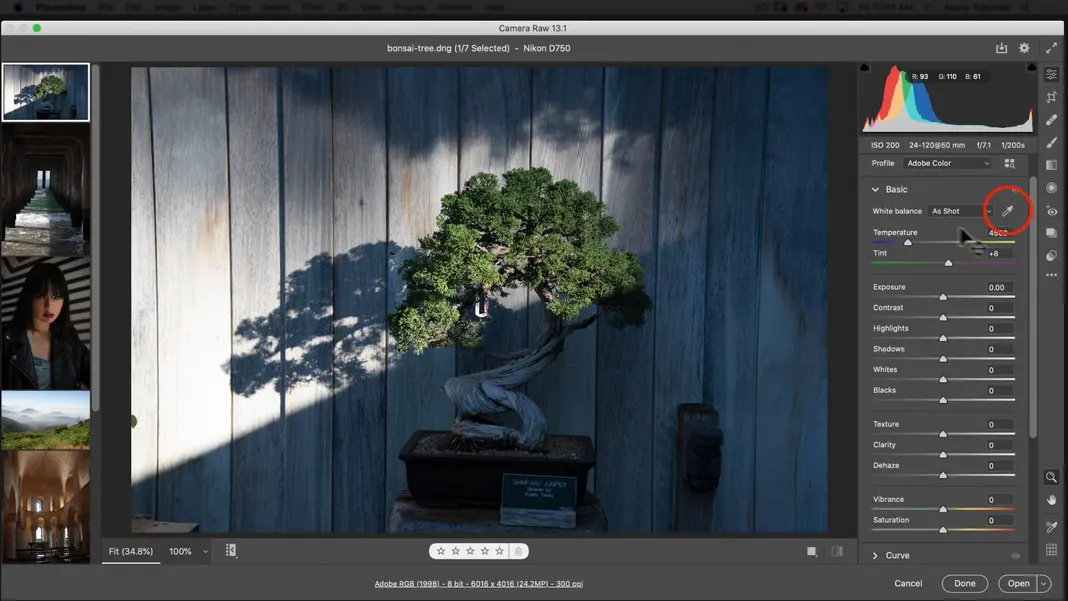The height and width of the screenshot is (601, 1068).
Task: Select the misty mountains filmstrip thumbnail
Action: click(46, 420)
